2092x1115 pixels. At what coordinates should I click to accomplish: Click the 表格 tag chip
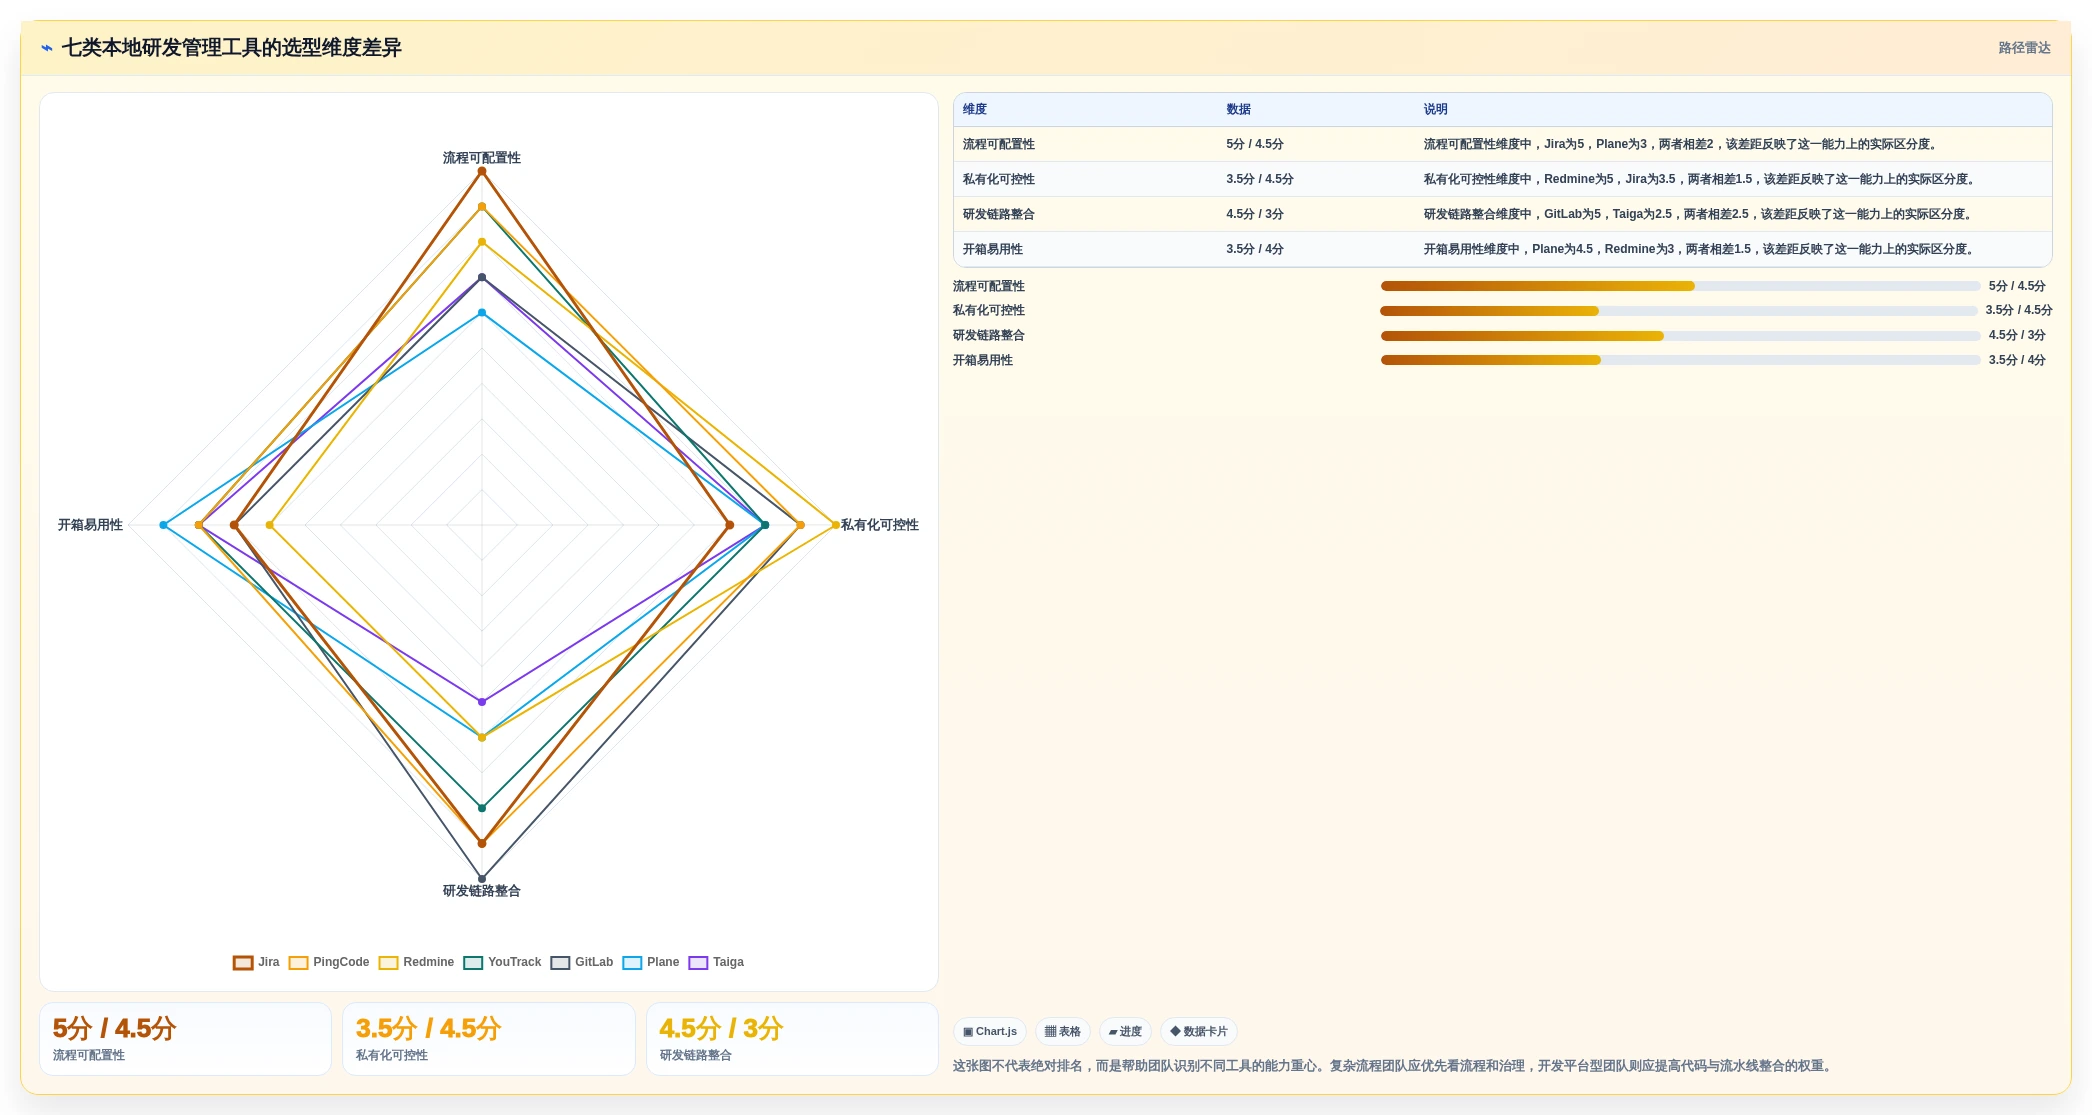coord(1063,1031)
